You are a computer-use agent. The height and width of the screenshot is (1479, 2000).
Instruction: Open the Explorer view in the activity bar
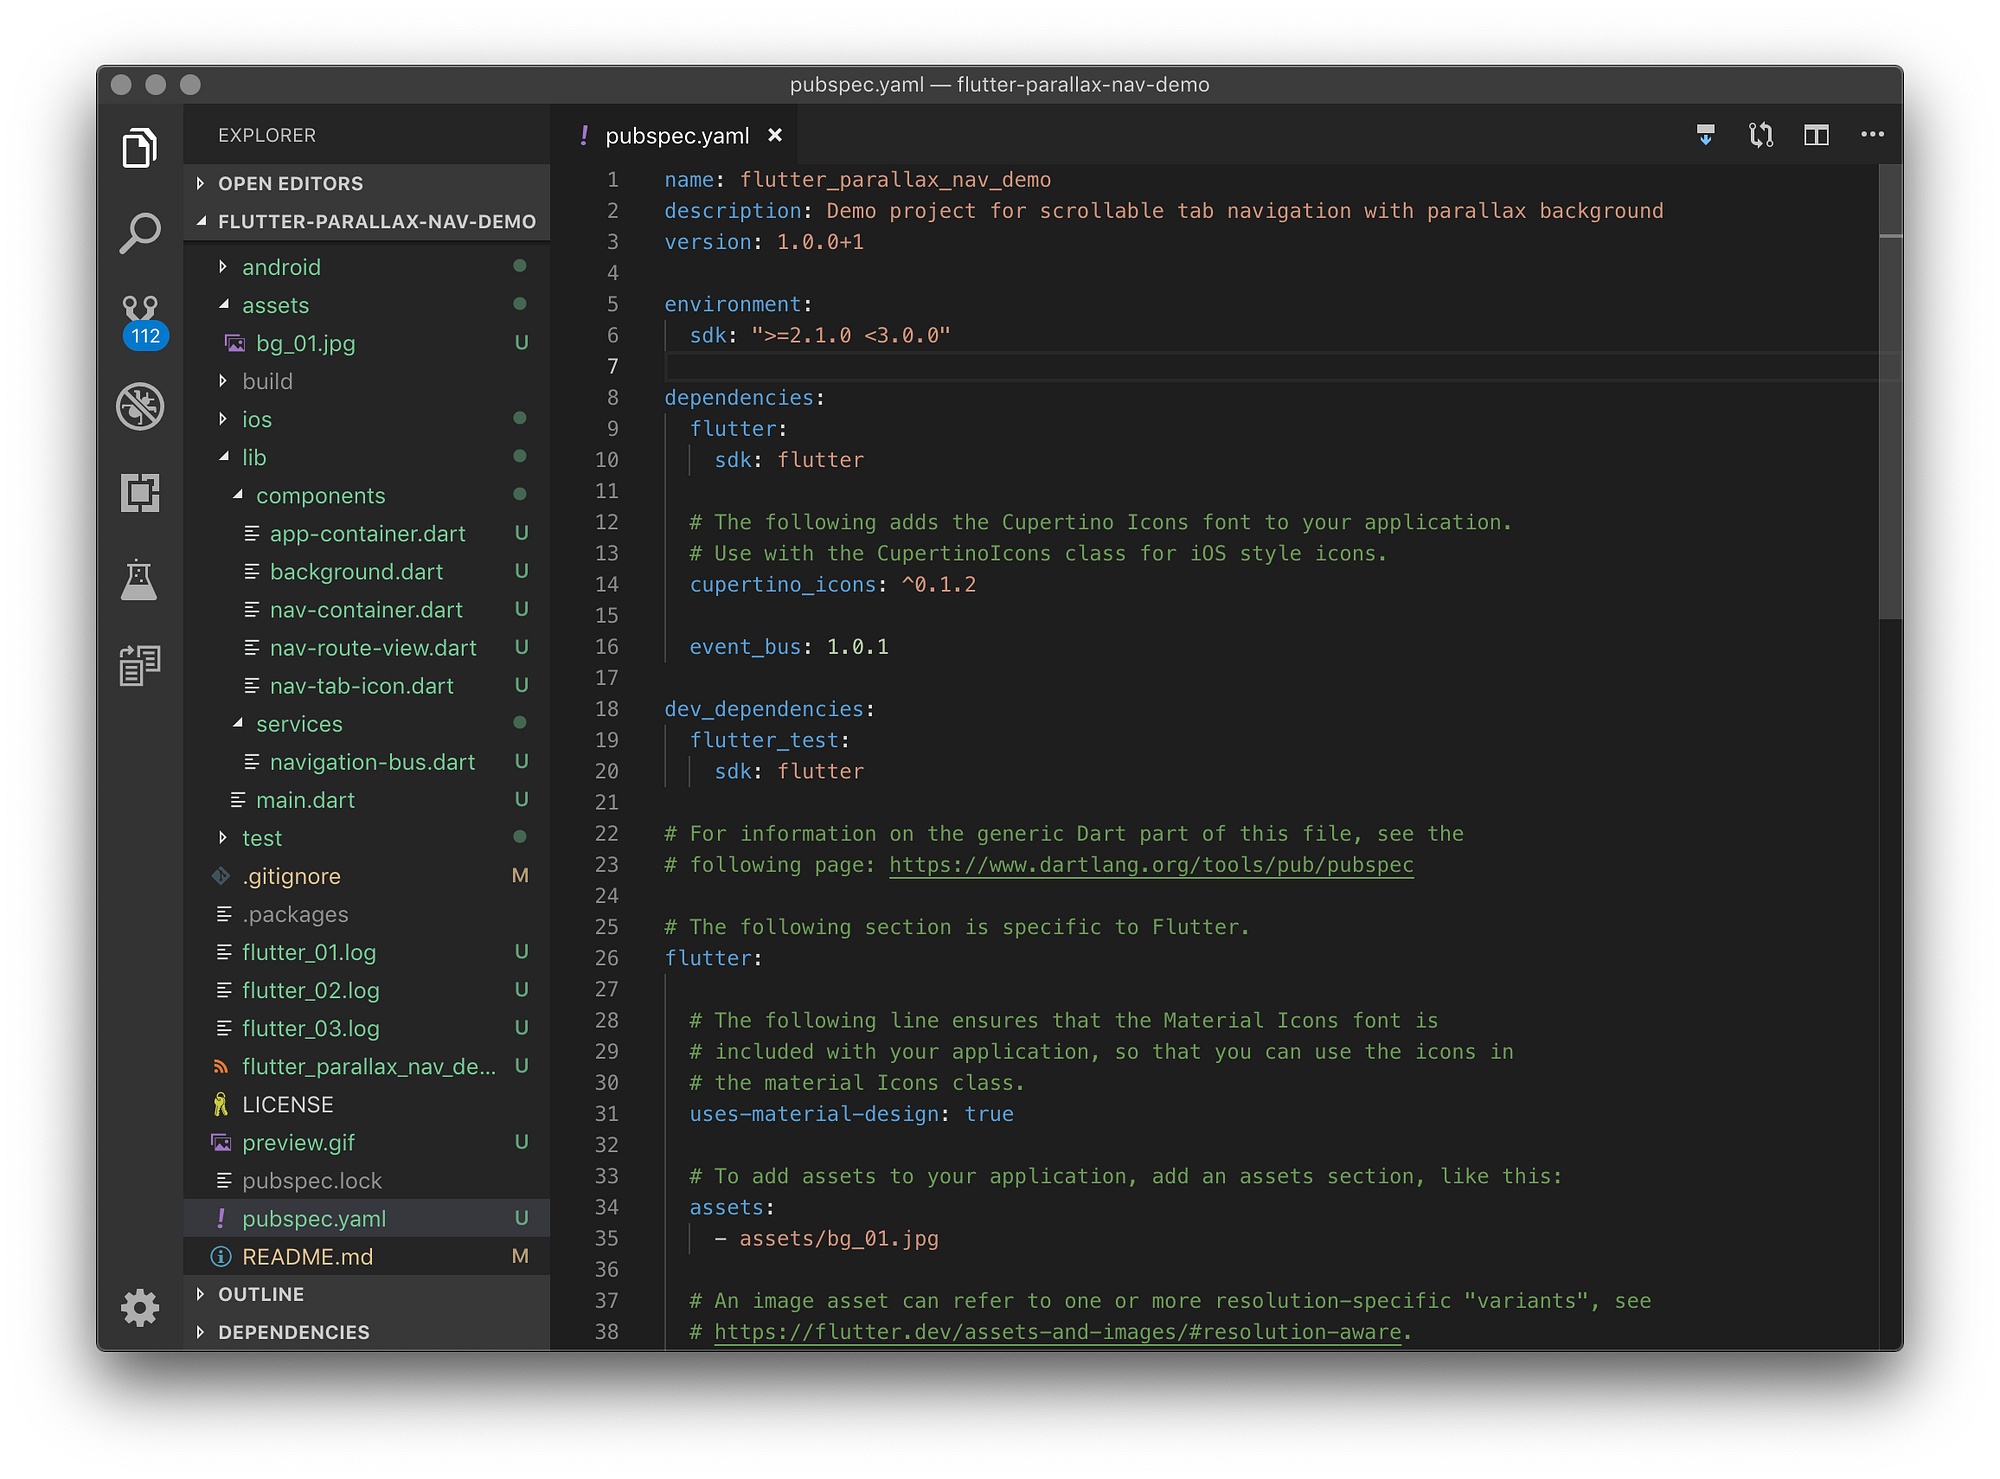141,147
